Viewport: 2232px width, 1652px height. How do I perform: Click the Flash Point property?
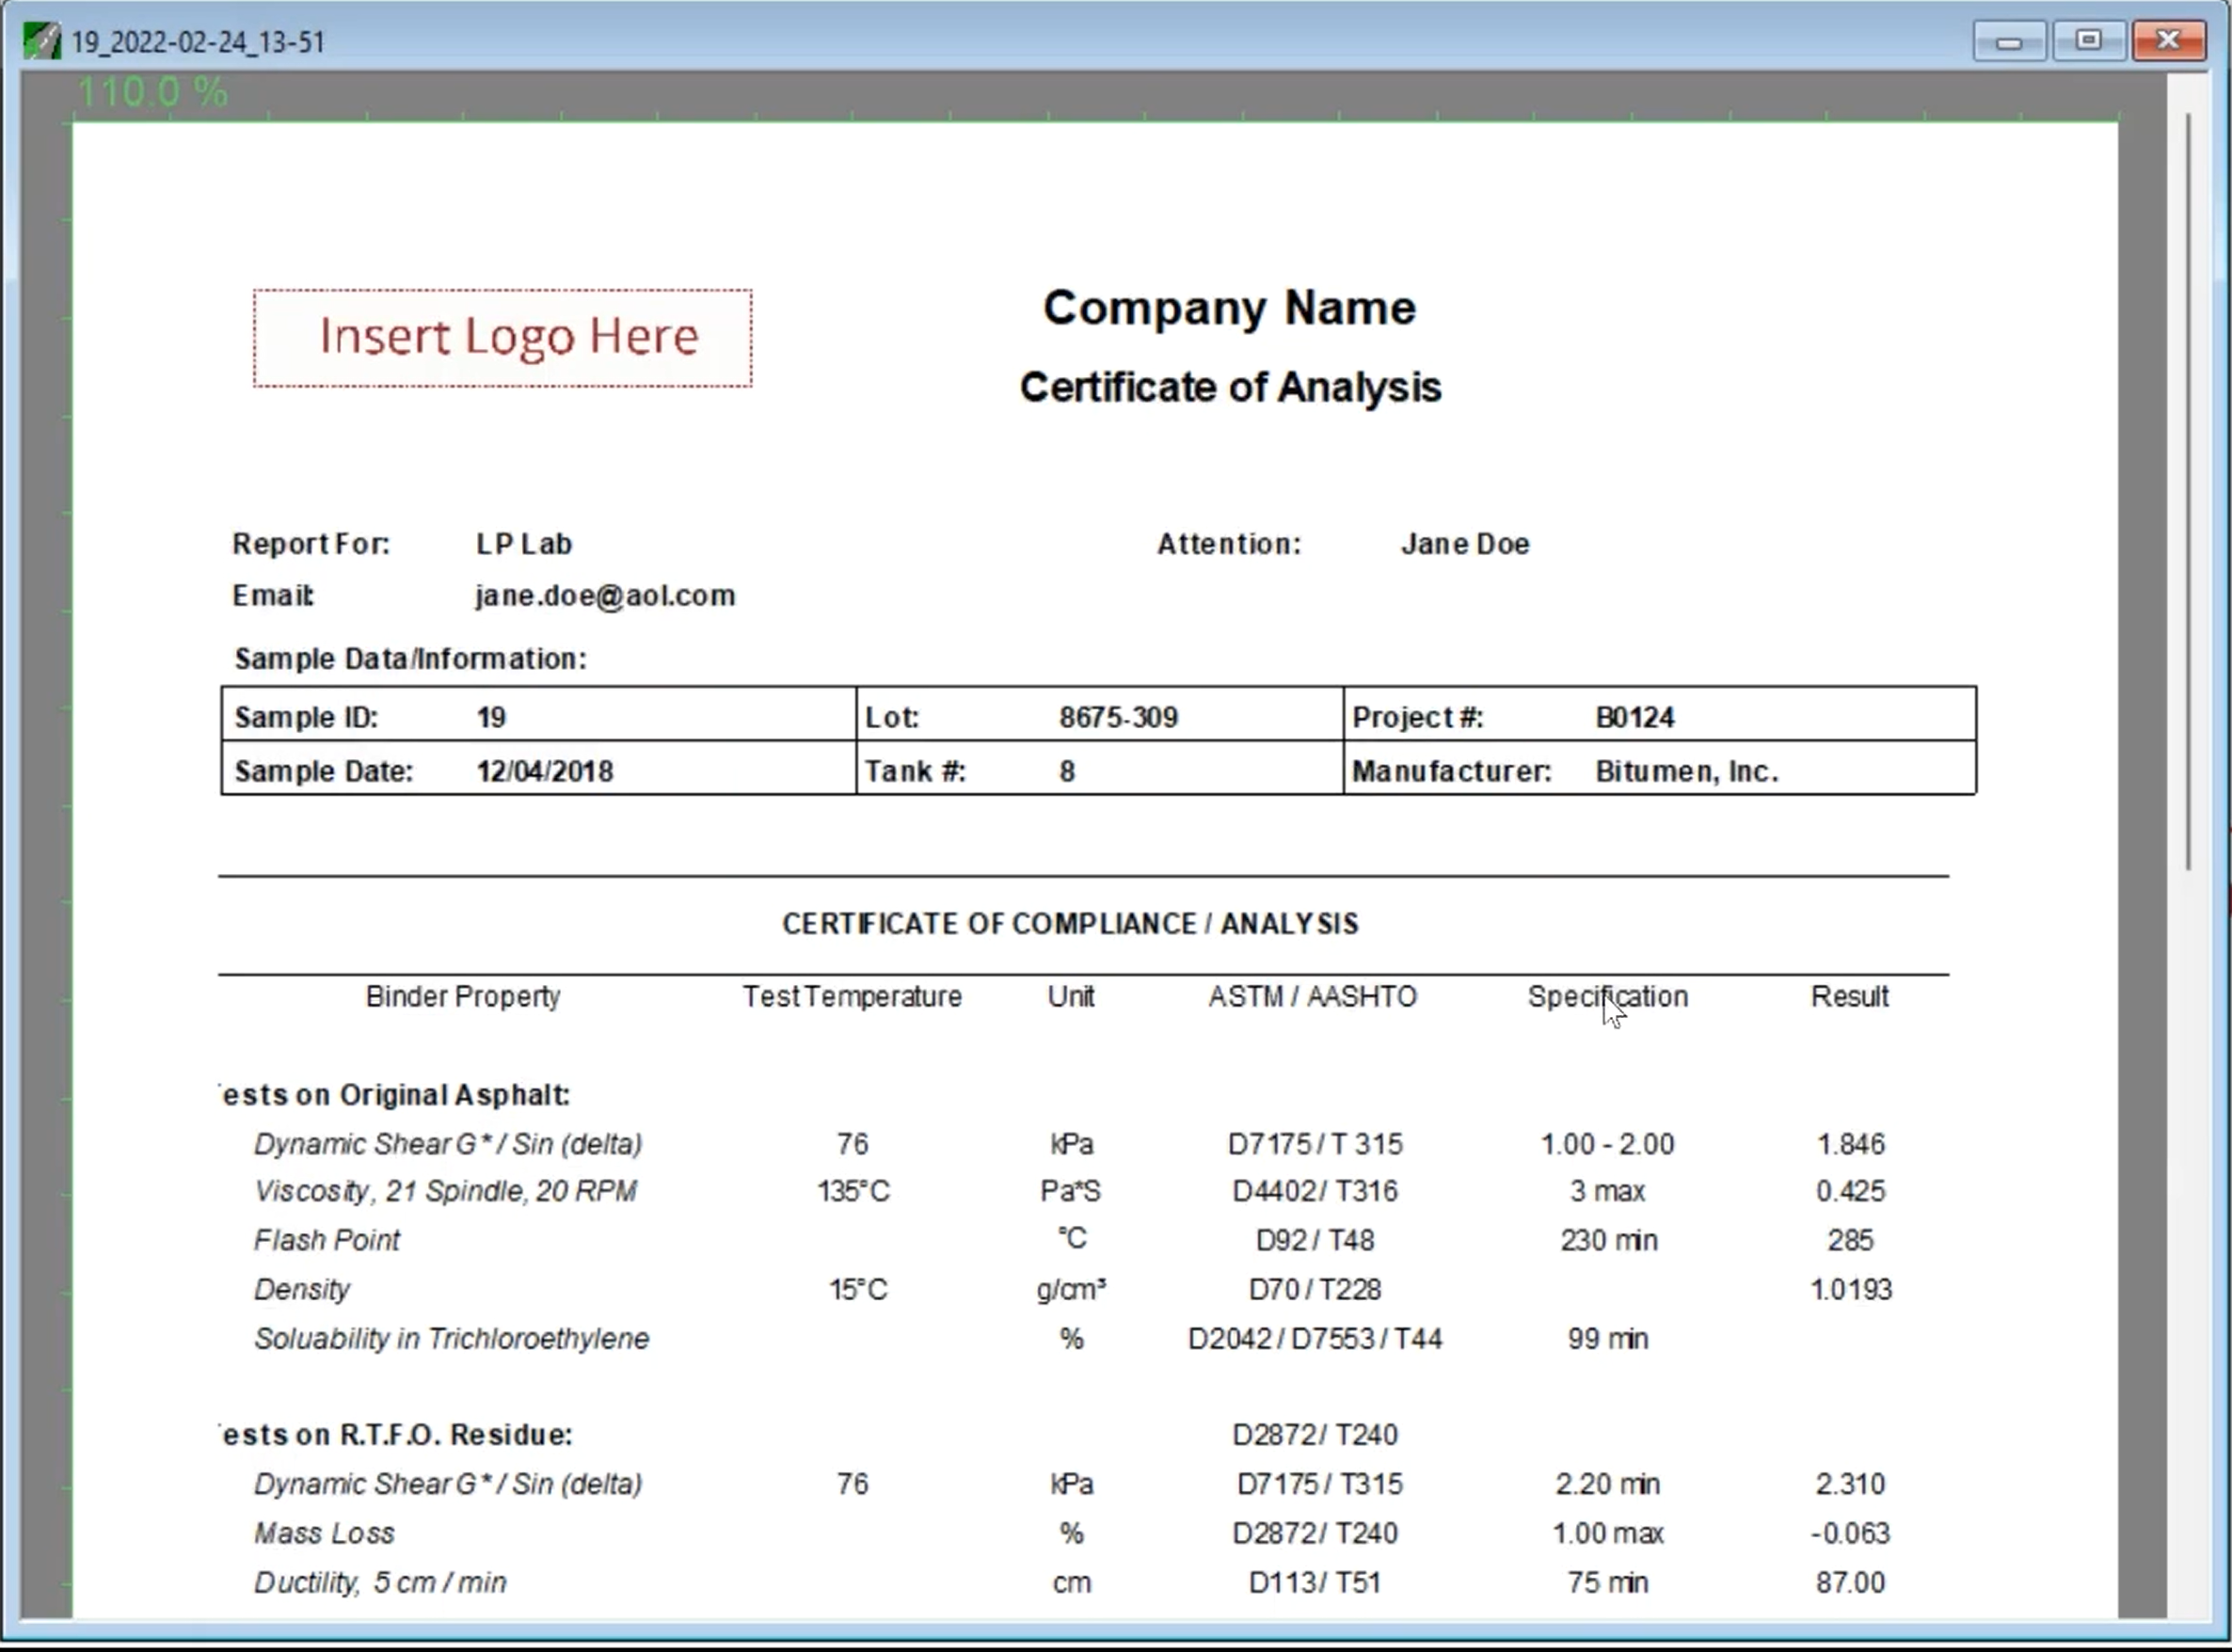click(327, 1240)
